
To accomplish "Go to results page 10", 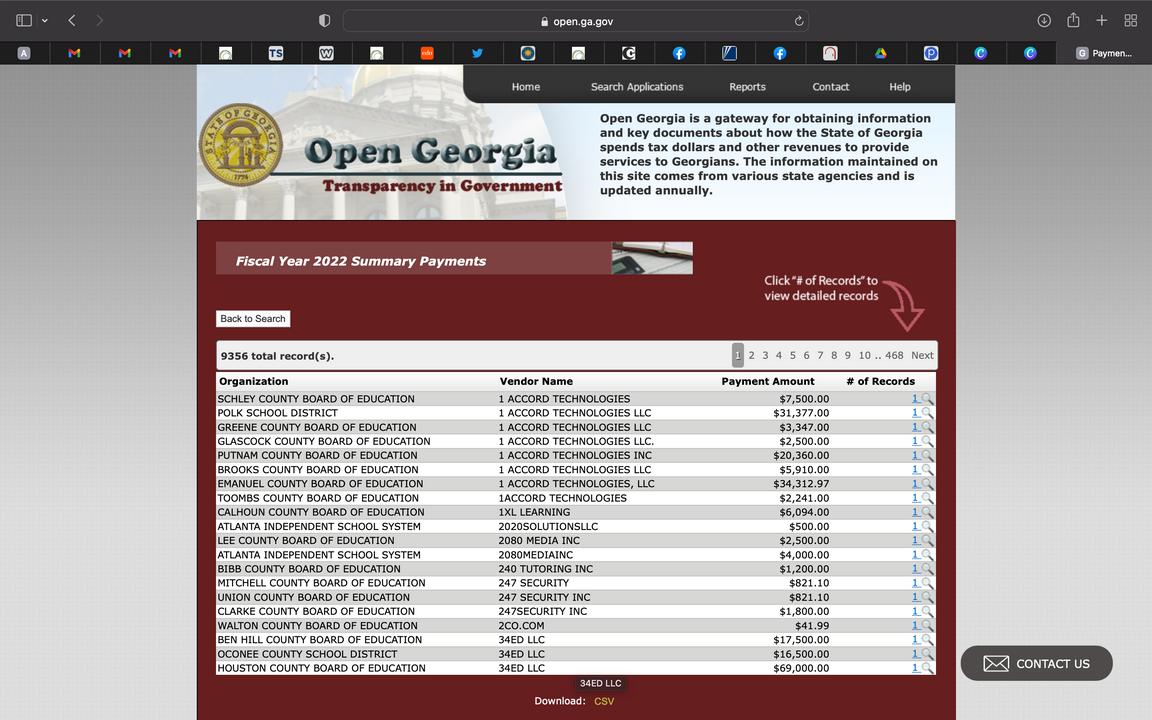I will pyautogui.click(x=864, y=356).
